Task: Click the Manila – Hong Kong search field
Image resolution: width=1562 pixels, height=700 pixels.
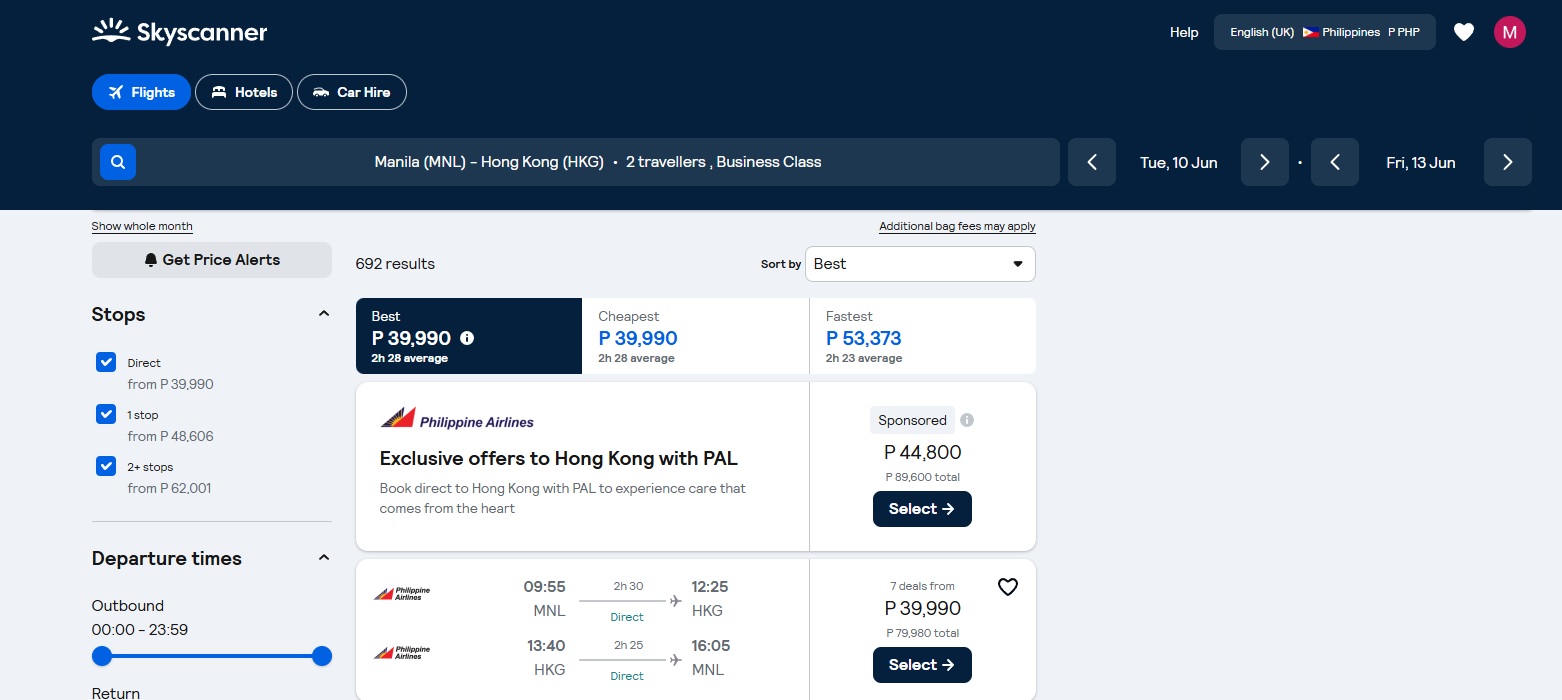Action: pyautogui.click(x=597, y=162)
